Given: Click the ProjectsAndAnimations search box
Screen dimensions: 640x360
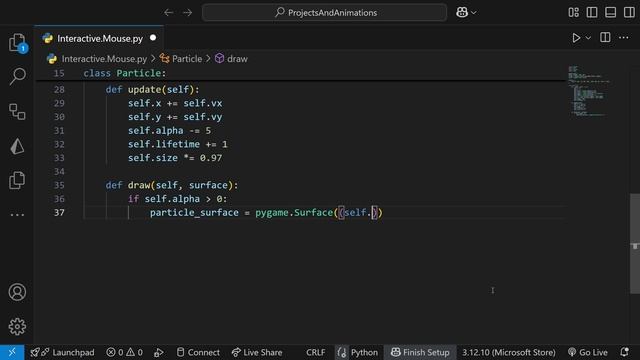Looking at the screenshot, I should (x=324, y=13).
